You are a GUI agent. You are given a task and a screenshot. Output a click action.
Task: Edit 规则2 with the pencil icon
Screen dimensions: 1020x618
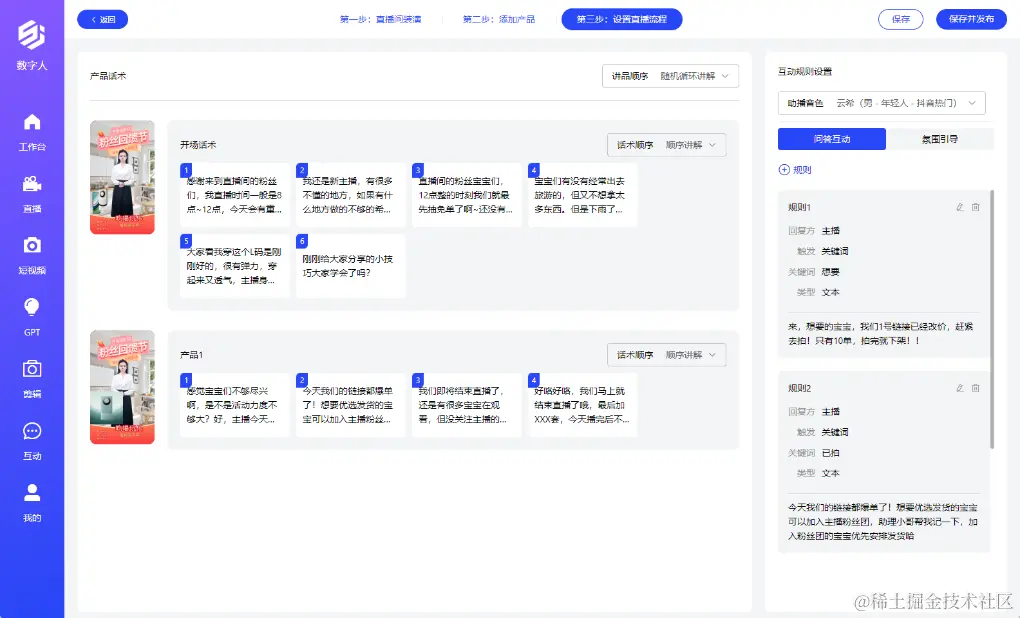(x=960, y=388)
